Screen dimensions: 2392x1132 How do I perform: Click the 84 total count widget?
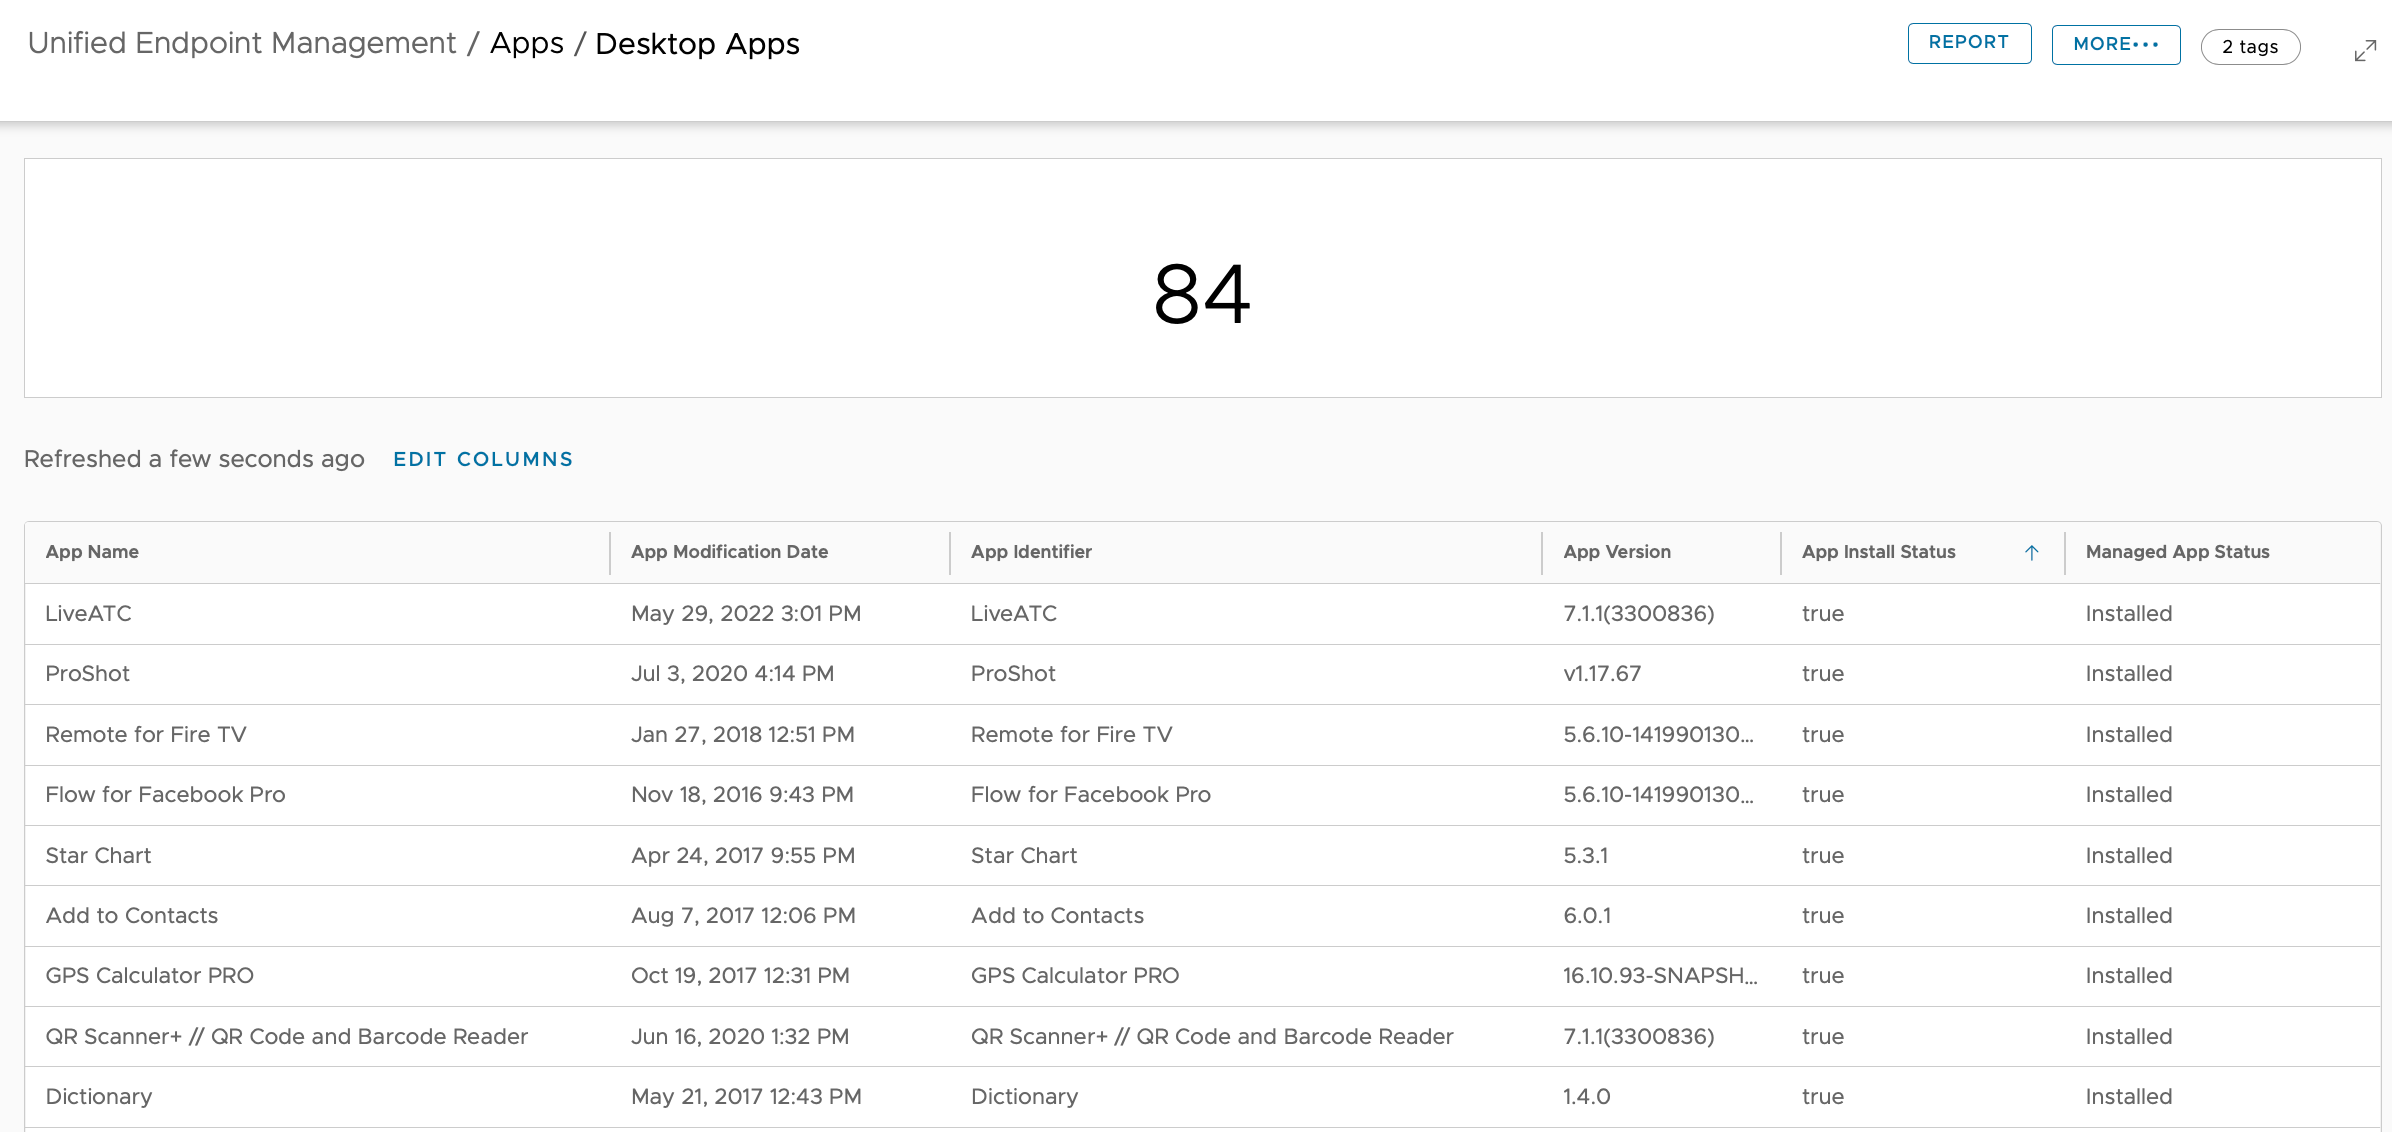tap(1201, 293)
